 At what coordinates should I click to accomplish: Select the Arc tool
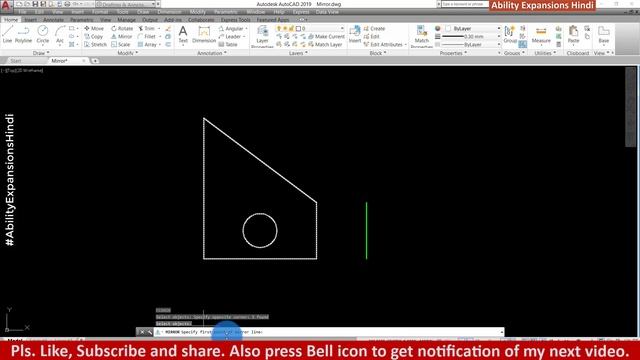(x=60, y=34)
